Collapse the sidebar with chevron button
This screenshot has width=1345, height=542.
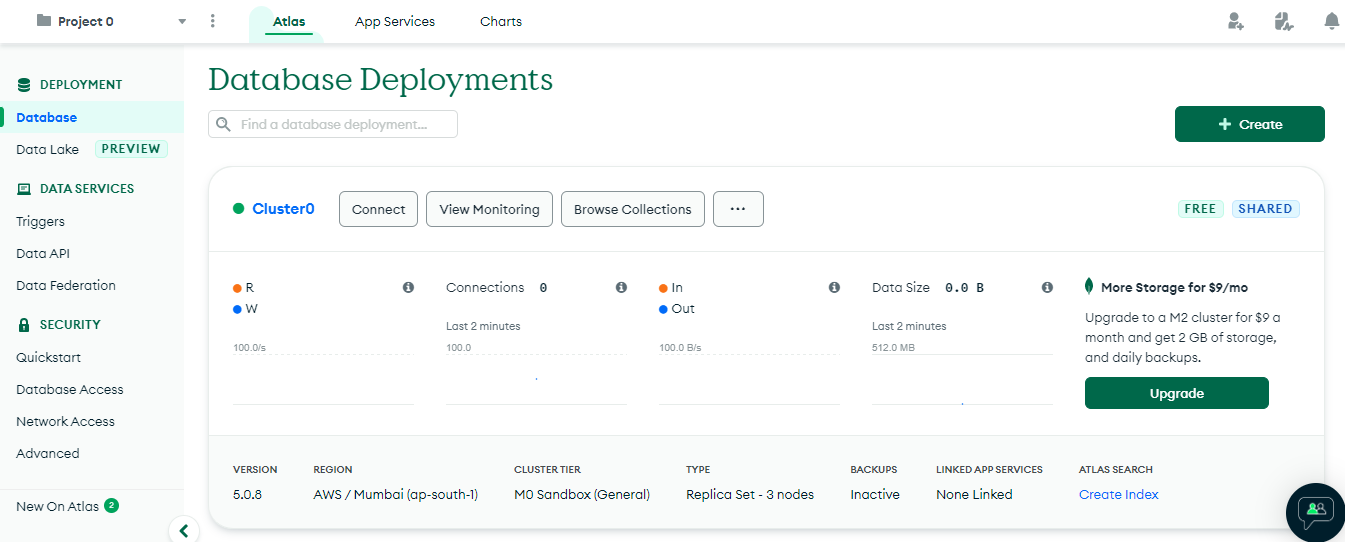pyautogui.click(x=183, y=530)
